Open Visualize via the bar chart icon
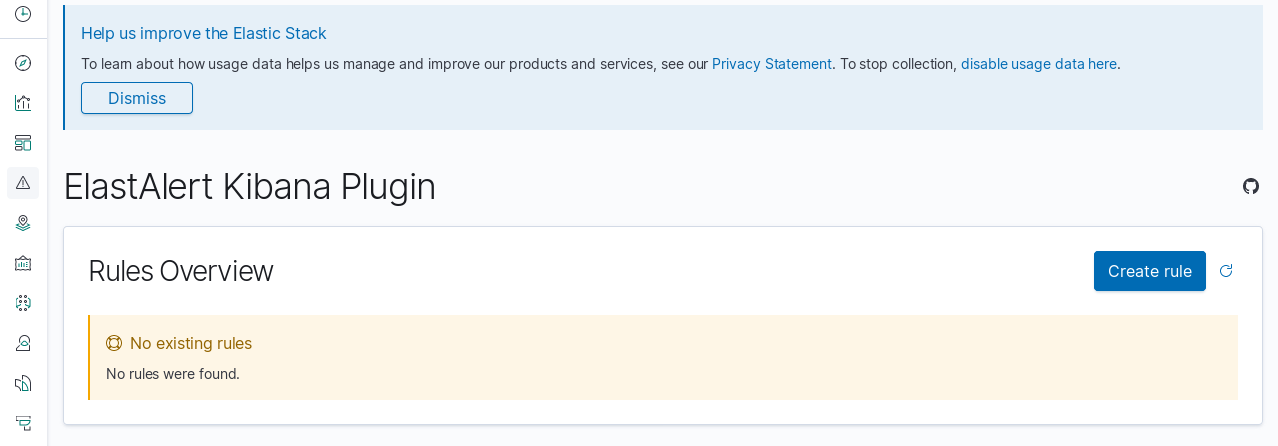This screenshot has width=1278, height=446. [23, 103]
